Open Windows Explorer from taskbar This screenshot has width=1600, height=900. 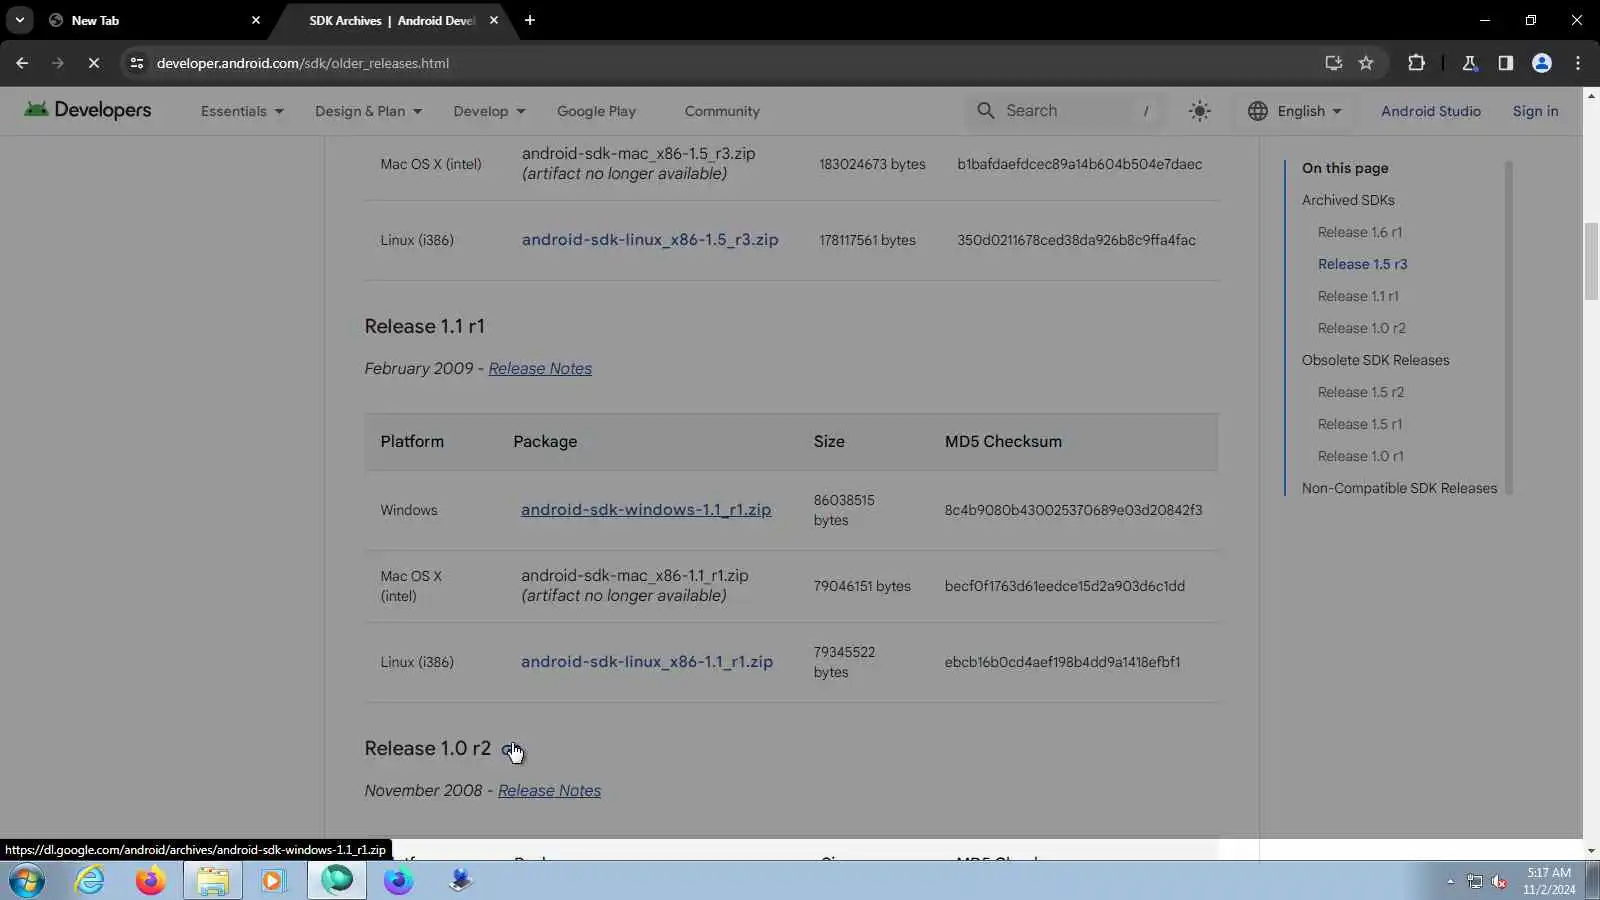[x=212, y=881]
